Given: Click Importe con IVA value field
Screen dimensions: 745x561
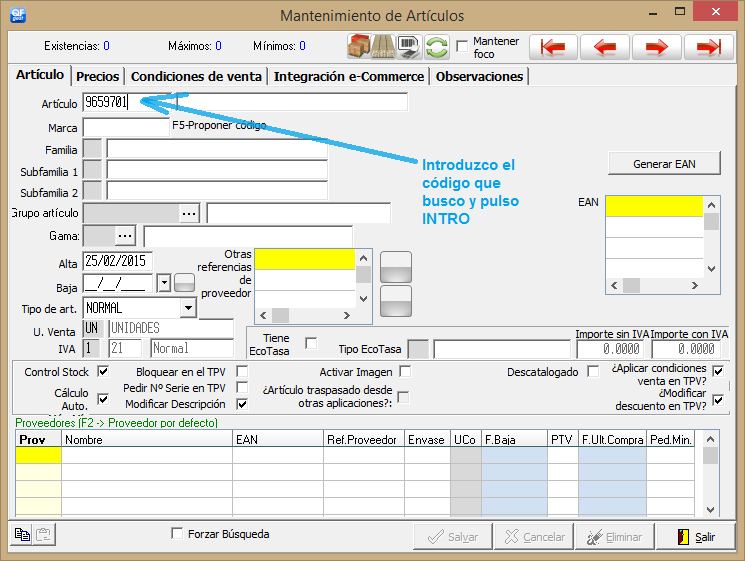Looking at the screenshot, I should [x=686, y=349].
